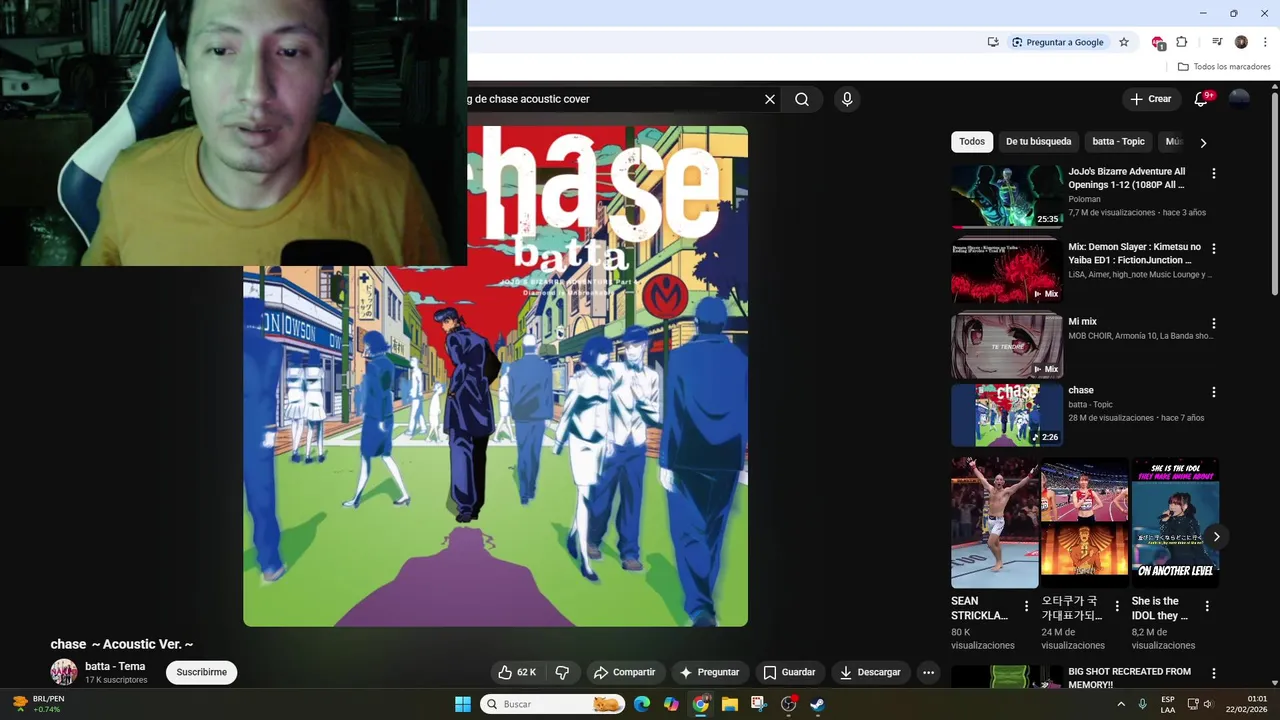Open the Chrome extensions puzzle icon
The height and width of the screenshot is (720, 1280).
pos(1182,42)
